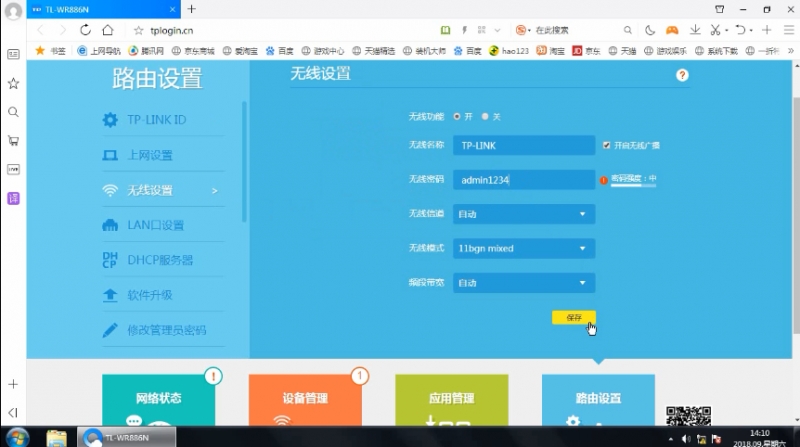
Task: Click the 无线密码 admin1234 field
Action: coord(524,180)
